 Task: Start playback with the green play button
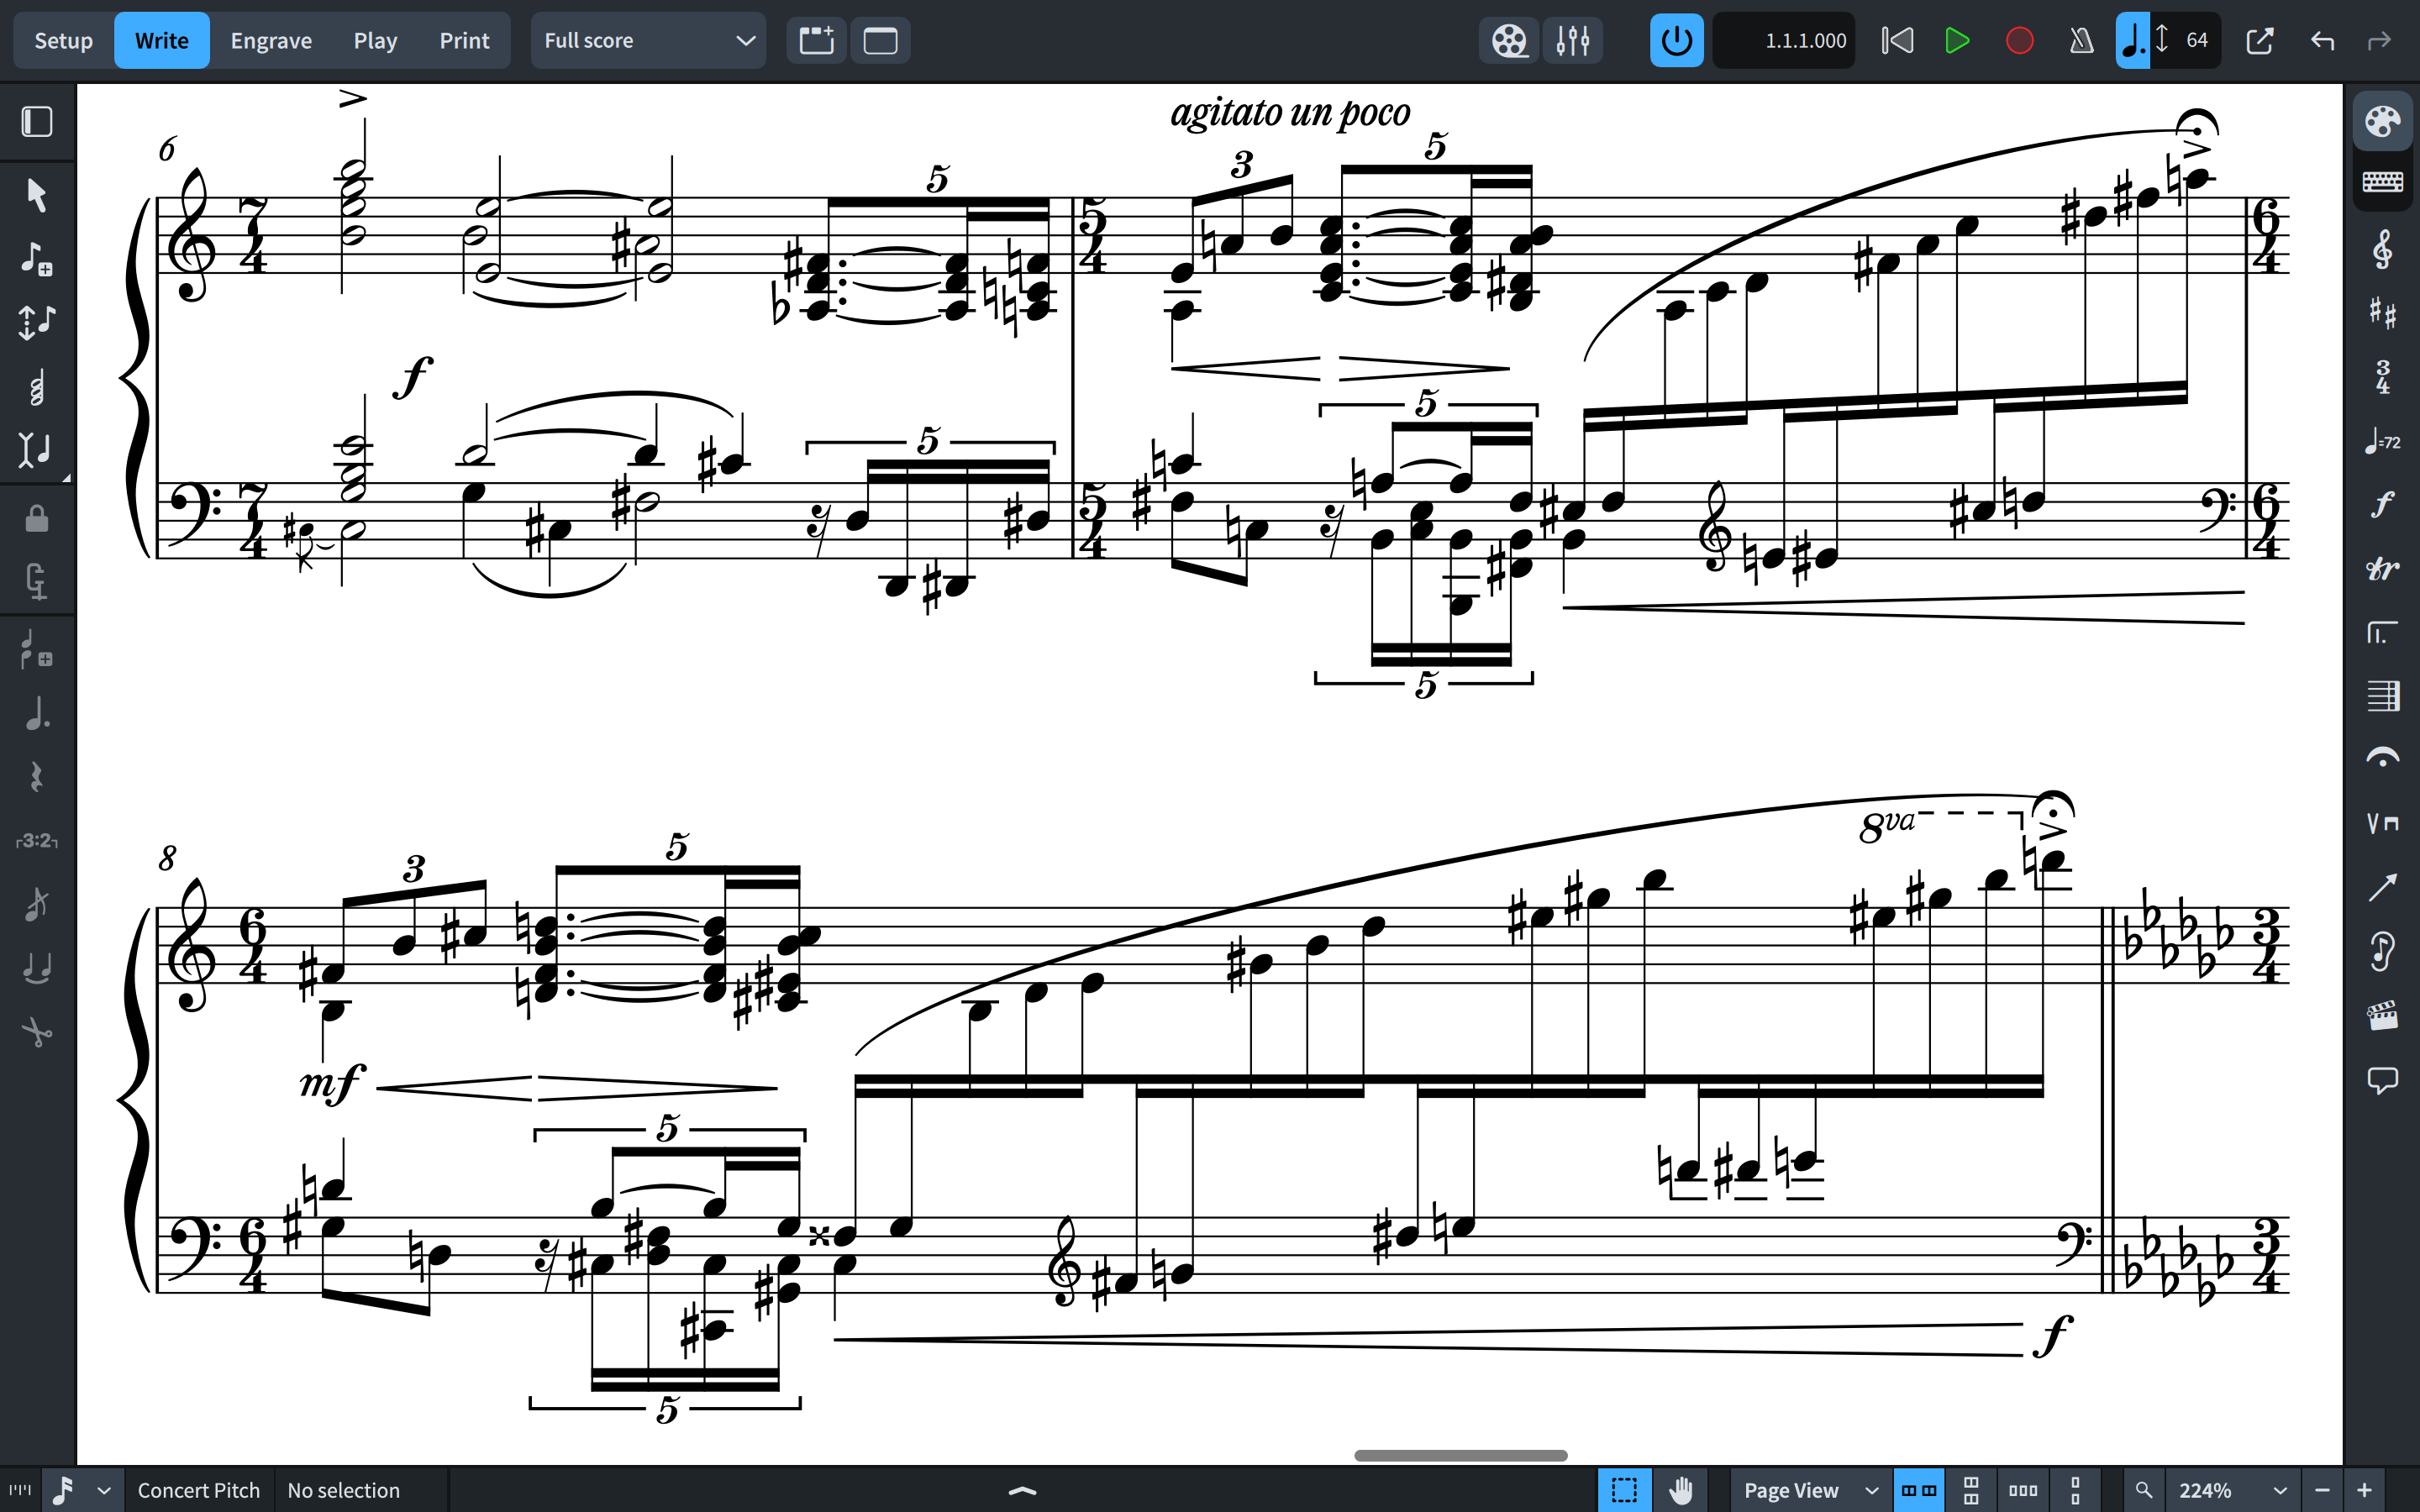(1957, 41)
